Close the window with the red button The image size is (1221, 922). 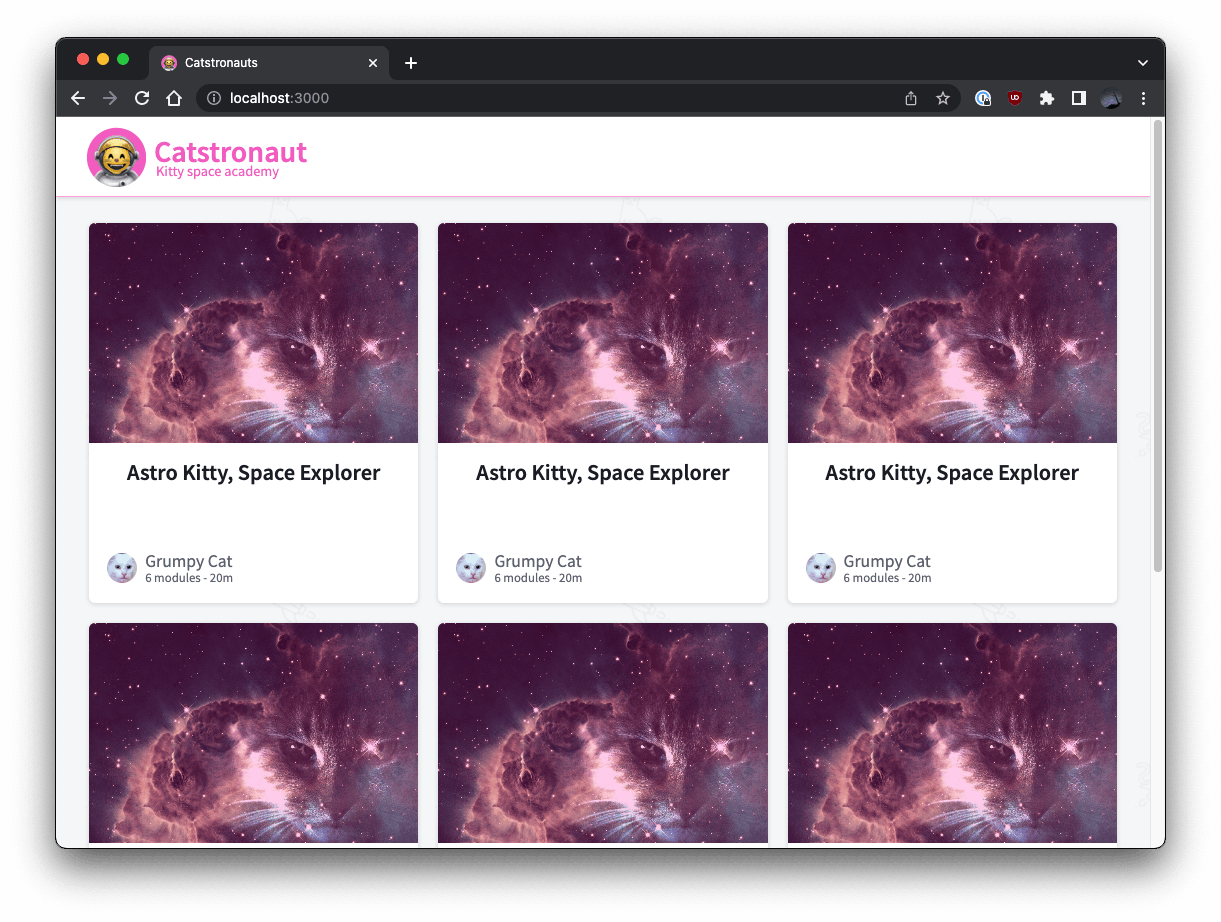pyautogui.click(x=83, y=60)
